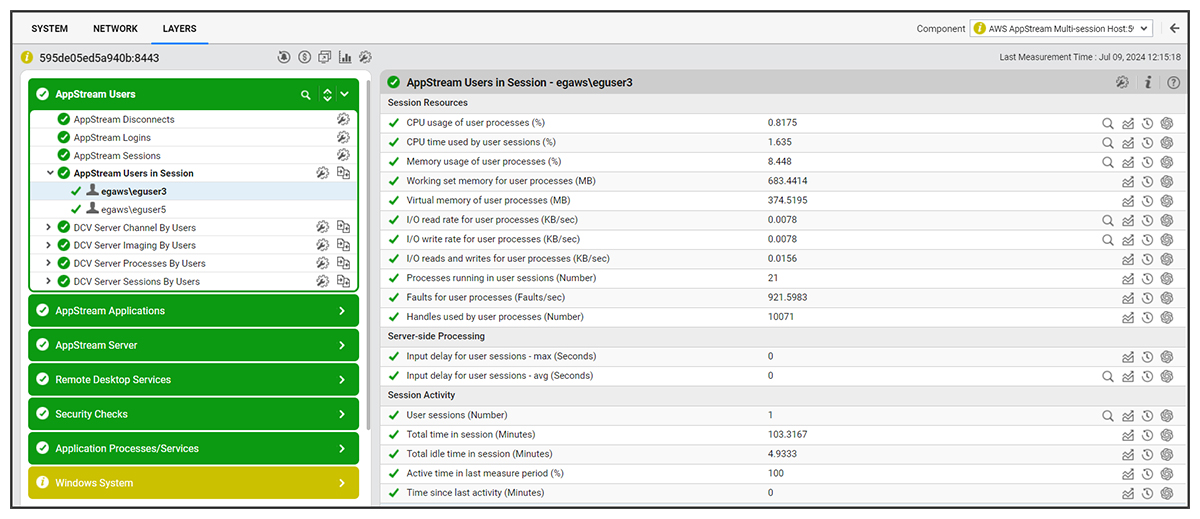Click the wrench configure icon for AppStream Logins
1200x519 pixels.
point(343,138)
